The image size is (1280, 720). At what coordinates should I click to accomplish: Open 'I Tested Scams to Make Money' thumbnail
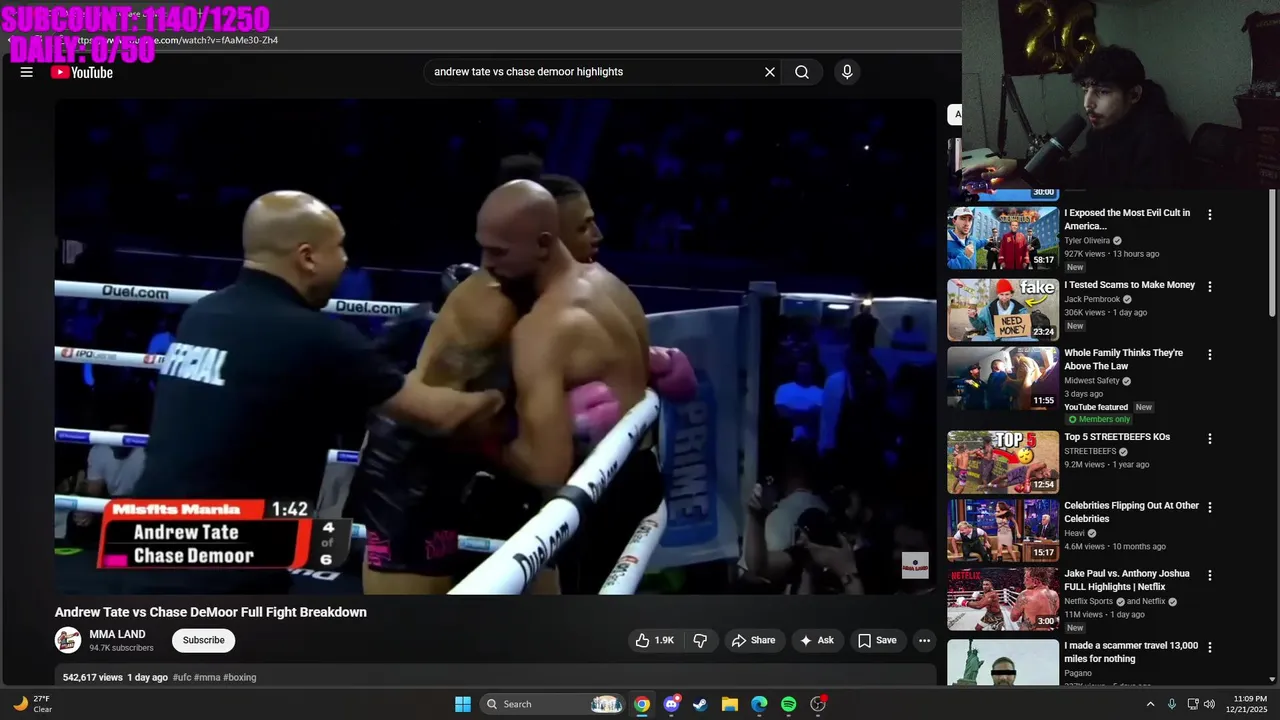pos(1003,310)
